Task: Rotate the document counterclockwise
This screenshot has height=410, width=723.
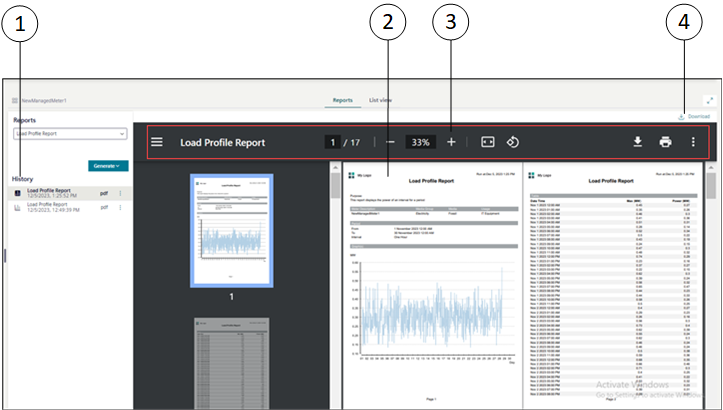Action: click(512, 142)
